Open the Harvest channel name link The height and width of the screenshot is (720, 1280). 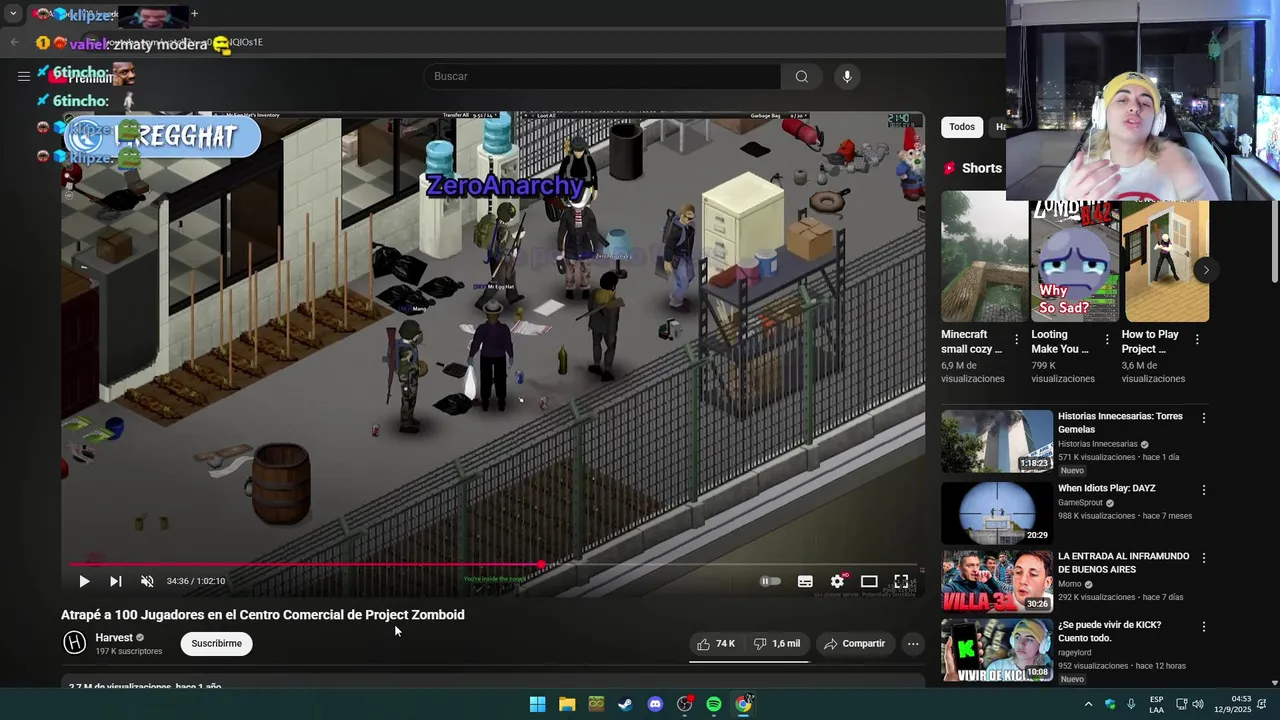pos(114,637)
